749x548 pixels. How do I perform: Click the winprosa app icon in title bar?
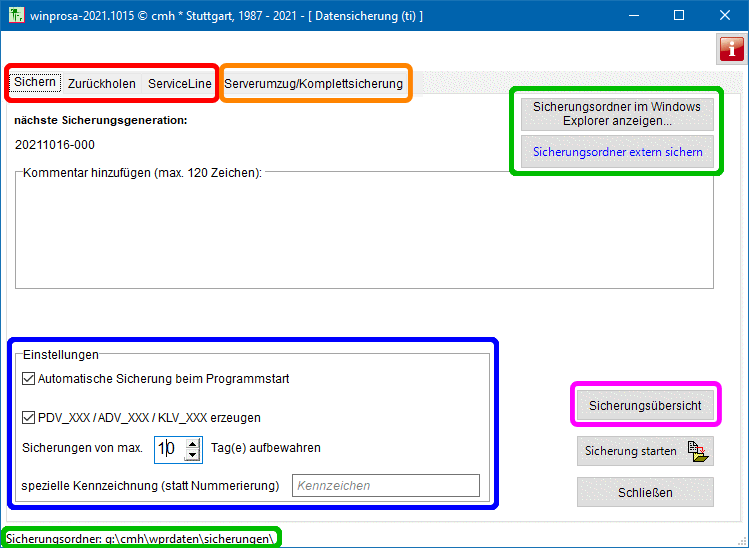click(14, 15)
